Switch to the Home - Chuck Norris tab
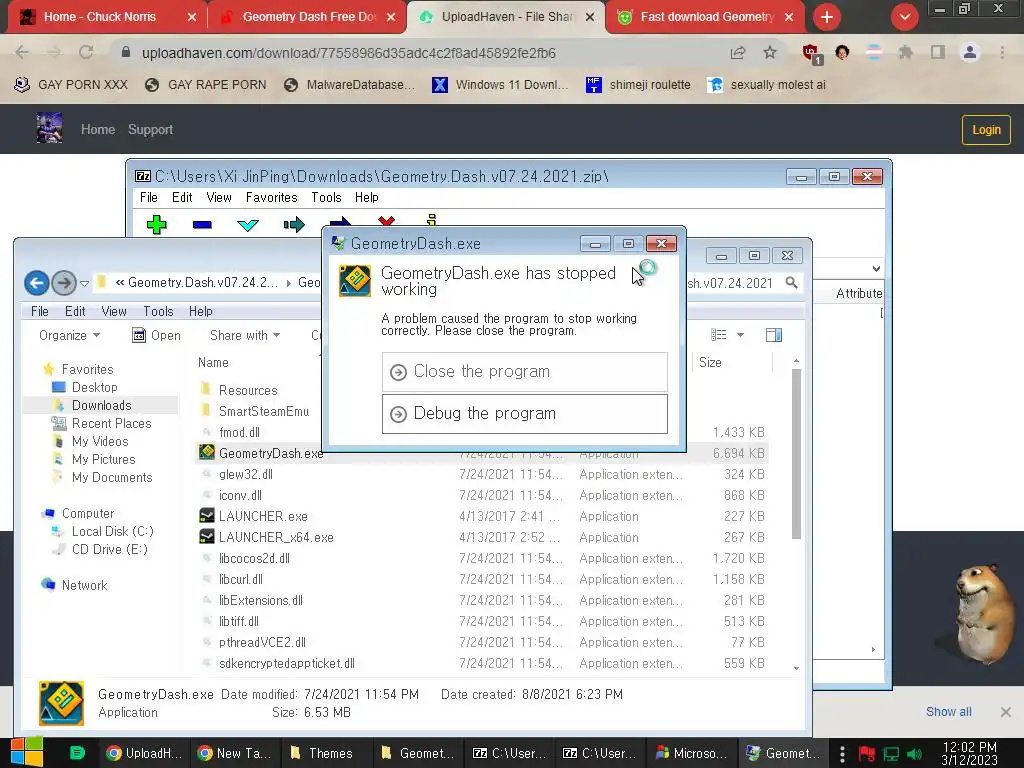The width and height of the screenshot is (1024, 768). coord(99,17)
